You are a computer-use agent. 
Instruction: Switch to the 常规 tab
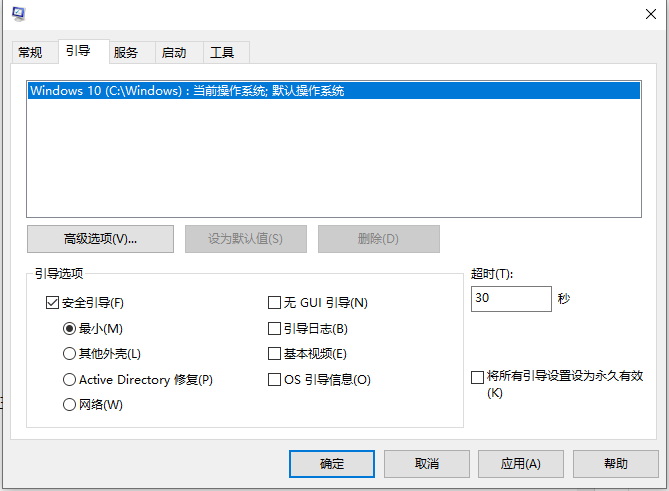pos(30,52)
